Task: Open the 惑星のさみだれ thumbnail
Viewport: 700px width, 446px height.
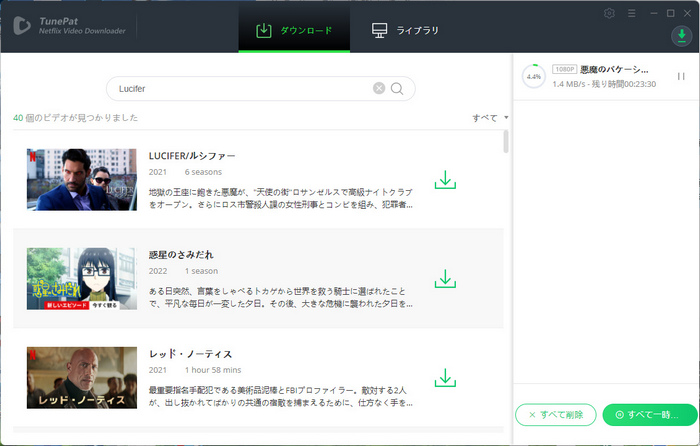Action: [82, 279]
